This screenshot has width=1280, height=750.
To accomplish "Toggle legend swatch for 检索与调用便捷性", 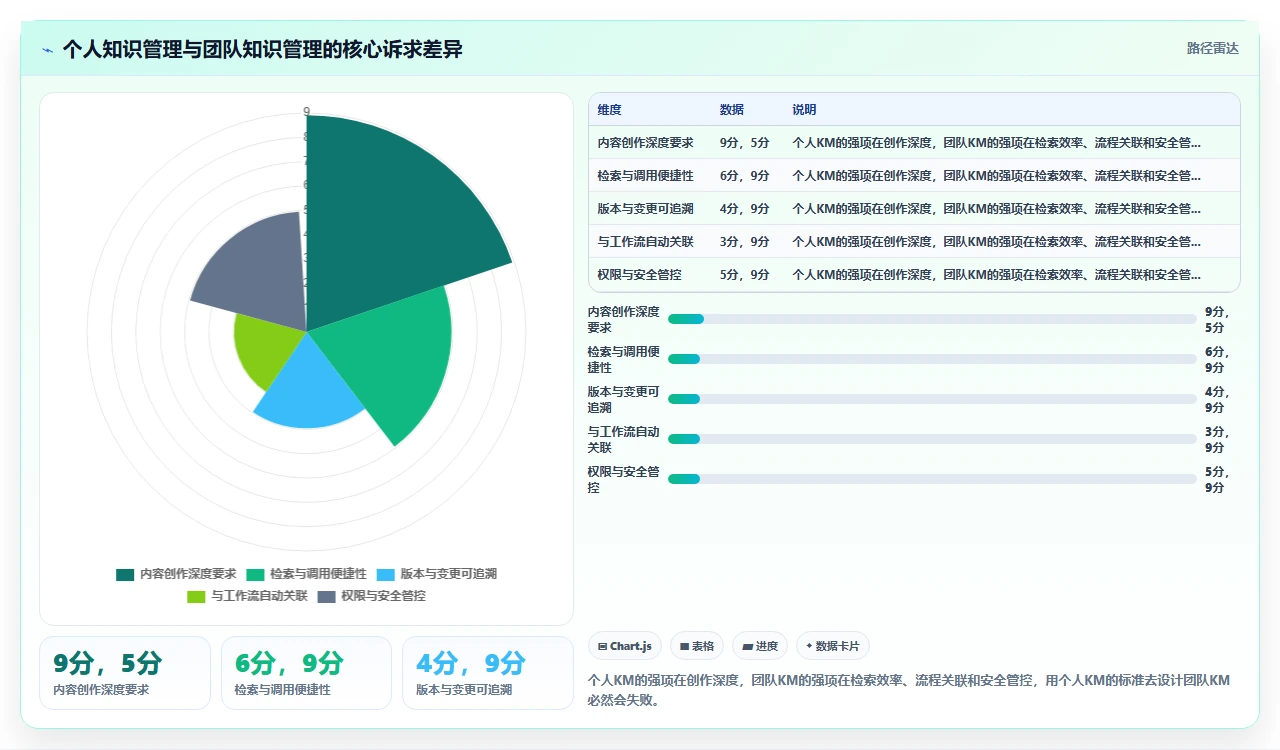I will click(x=255, y=574).
